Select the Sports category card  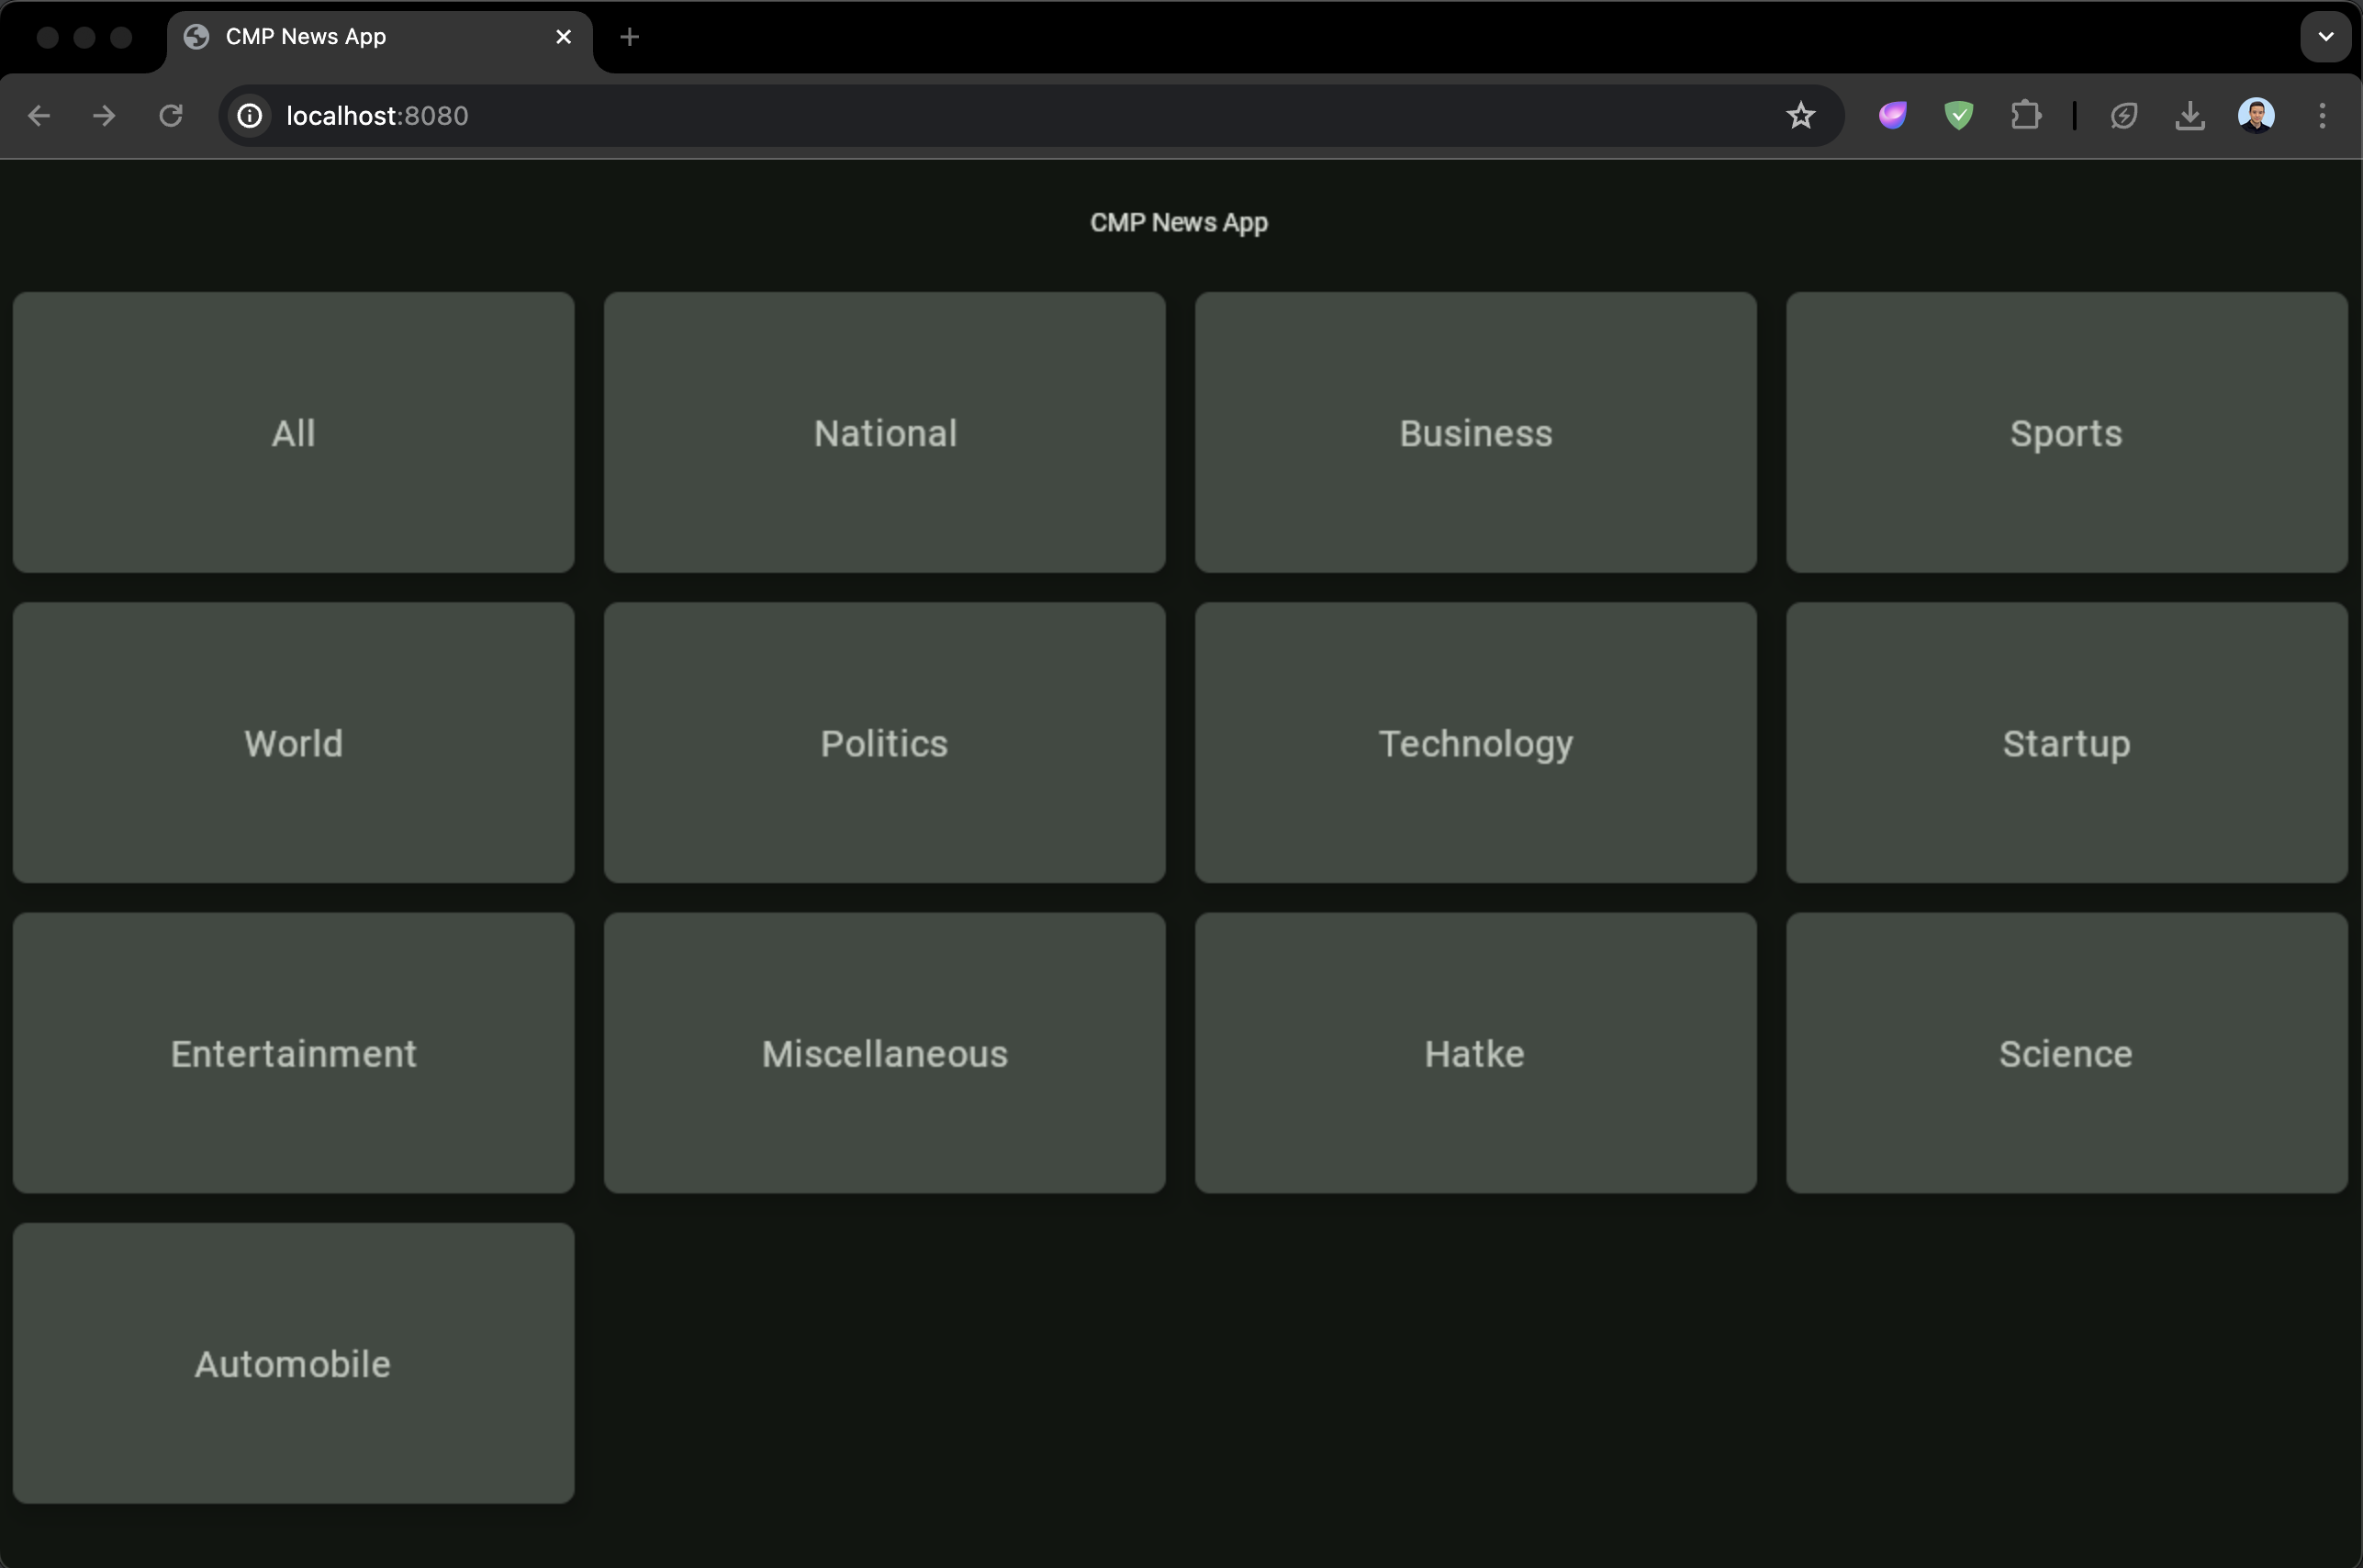[x=2066, y=433]
